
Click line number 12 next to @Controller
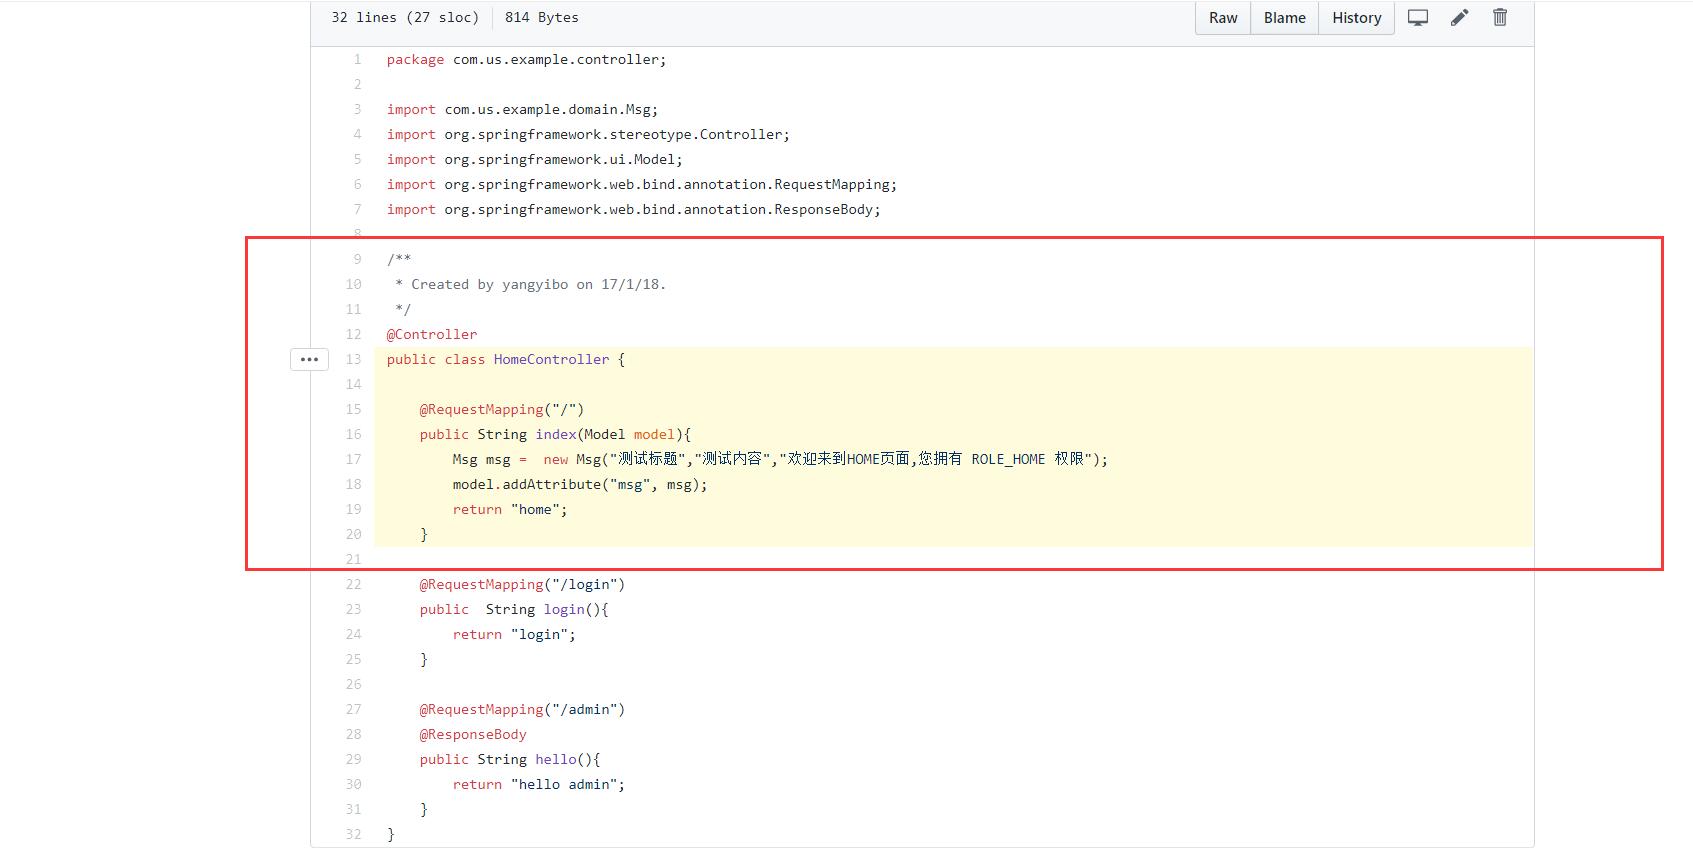pos(353,334)
